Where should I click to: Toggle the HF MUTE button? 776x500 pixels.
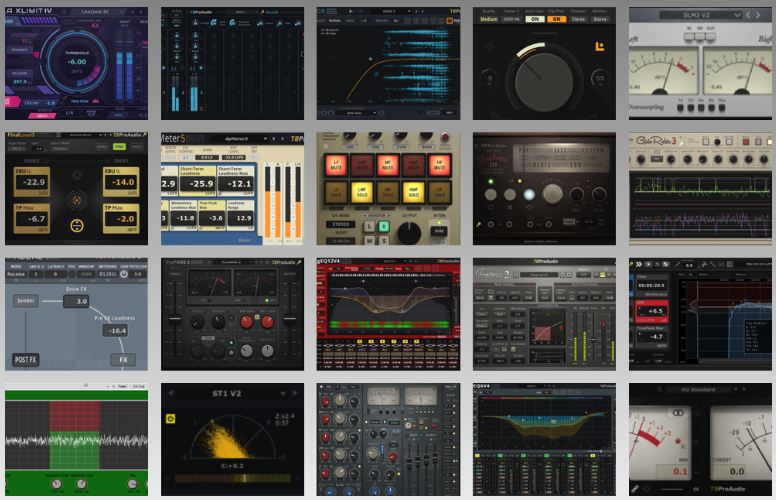[x=439, y=165]
